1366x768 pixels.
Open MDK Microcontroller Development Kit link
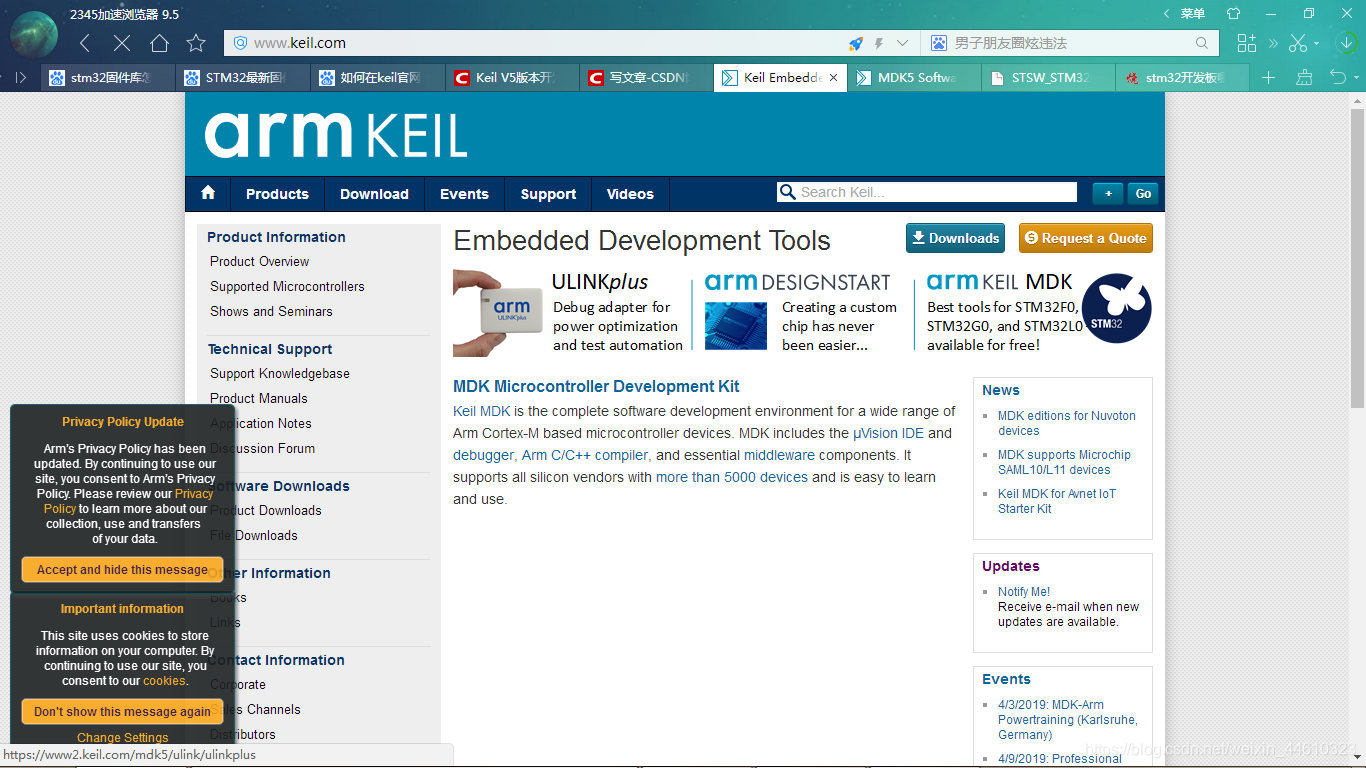[x=596, y=386]
